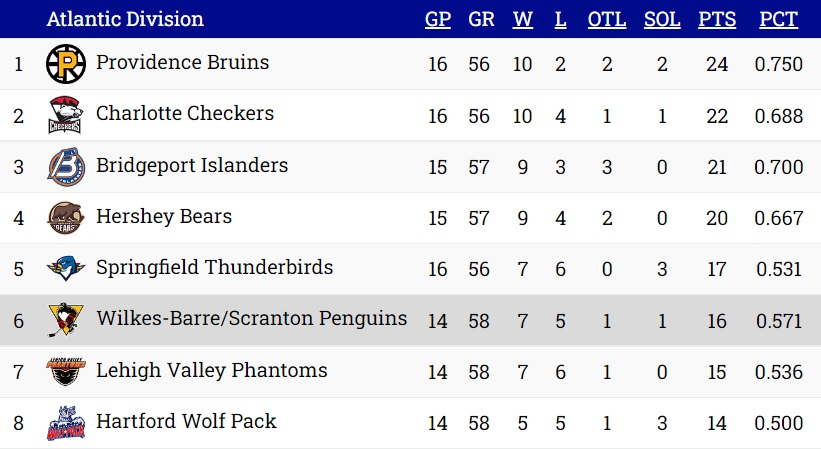
Task: Open the Bridgeport Islanders logo
Action: [65, 166]
